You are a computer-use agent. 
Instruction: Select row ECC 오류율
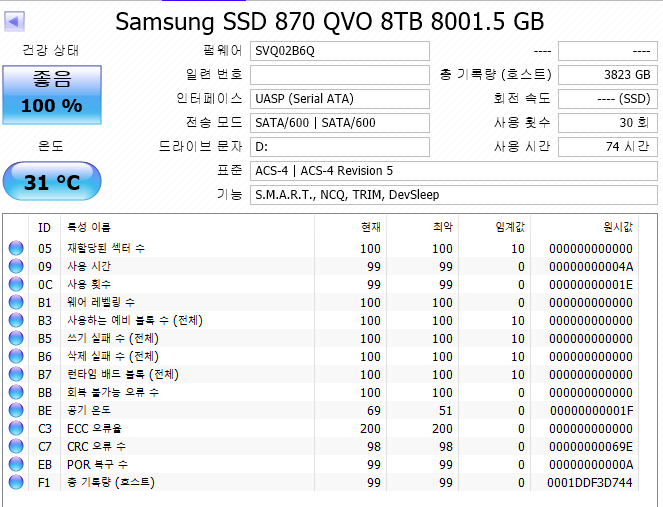(321, 428)
